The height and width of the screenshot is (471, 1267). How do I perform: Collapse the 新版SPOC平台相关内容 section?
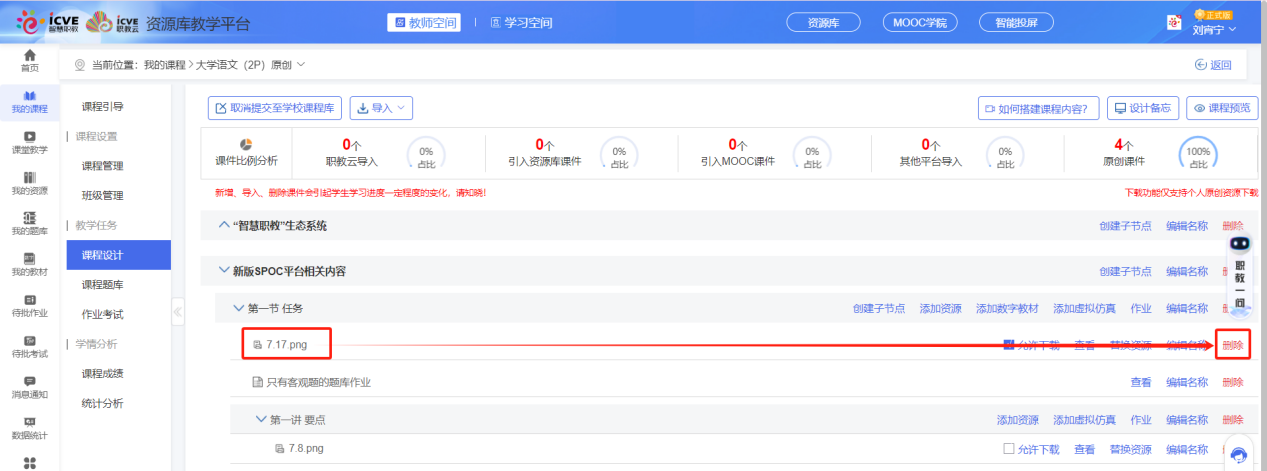pos(224,271)
